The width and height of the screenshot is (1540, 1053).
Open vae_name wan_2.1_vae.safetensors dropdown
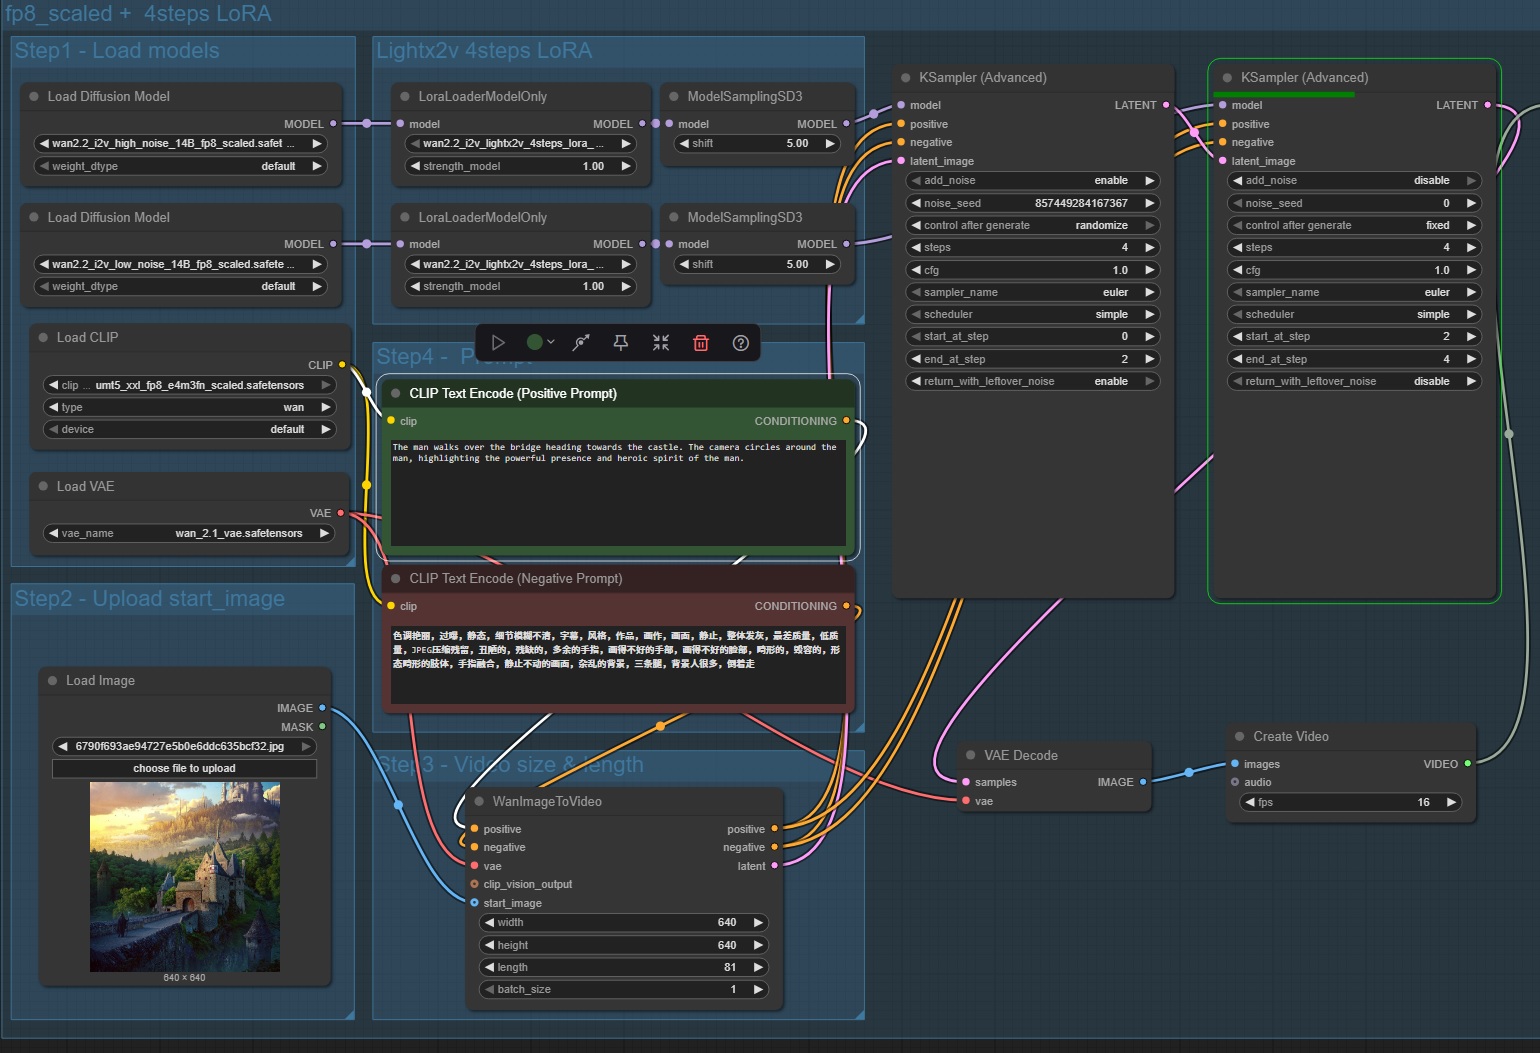pyautogui.click(x=190, y=533)
